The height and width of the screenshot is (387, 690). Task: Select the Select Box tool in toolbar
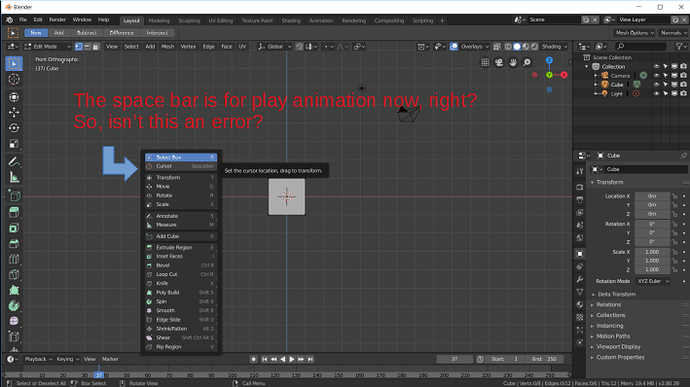14,64
